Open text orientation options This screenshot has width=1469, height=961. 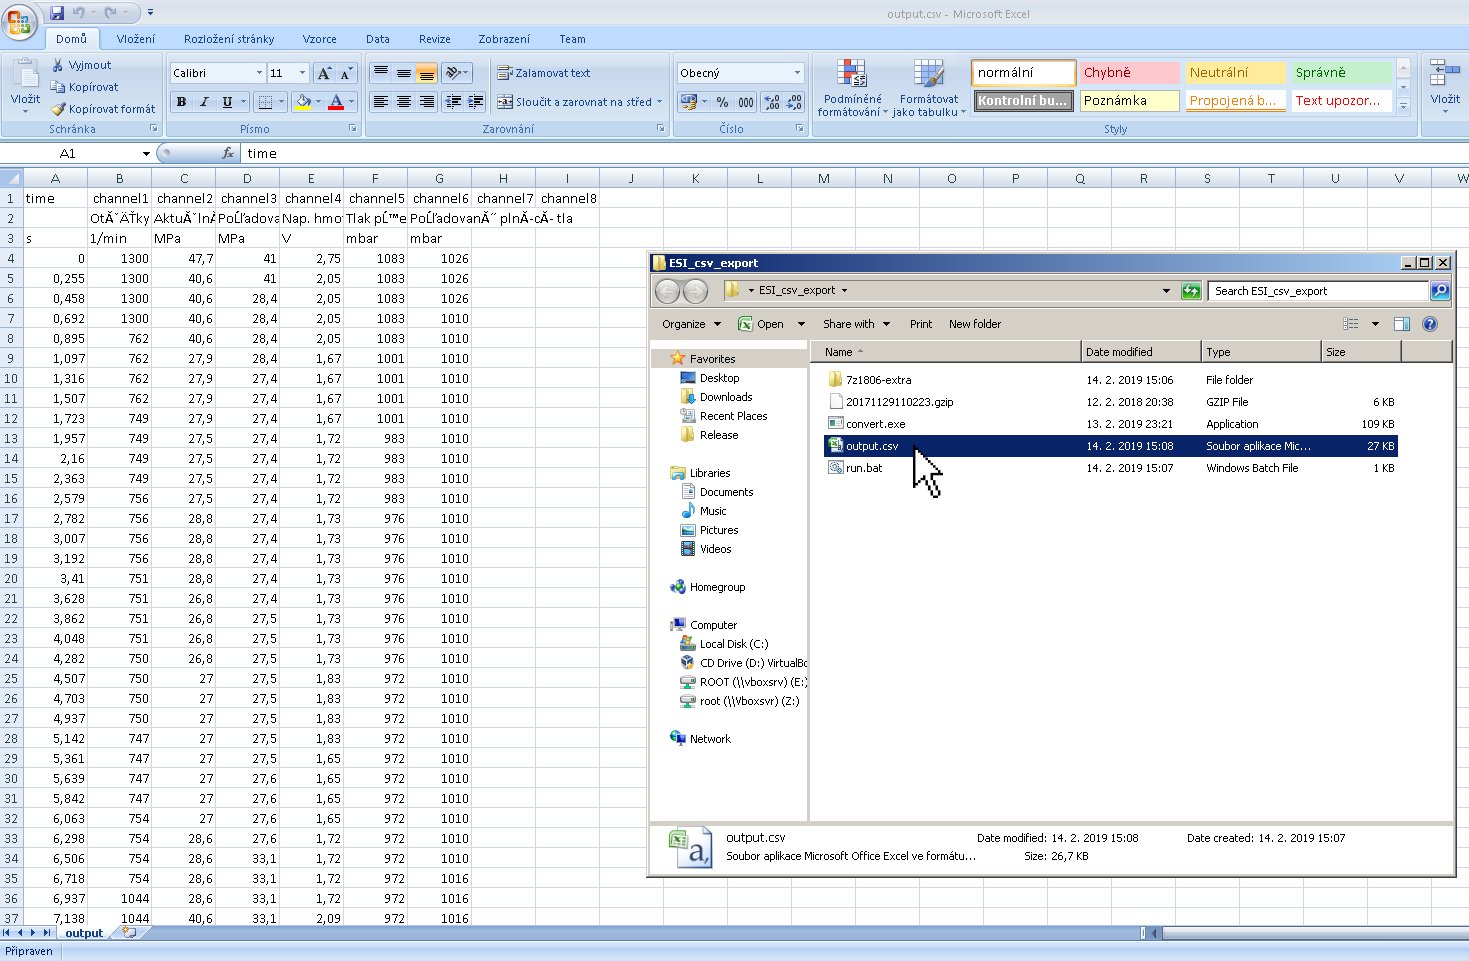456,73
